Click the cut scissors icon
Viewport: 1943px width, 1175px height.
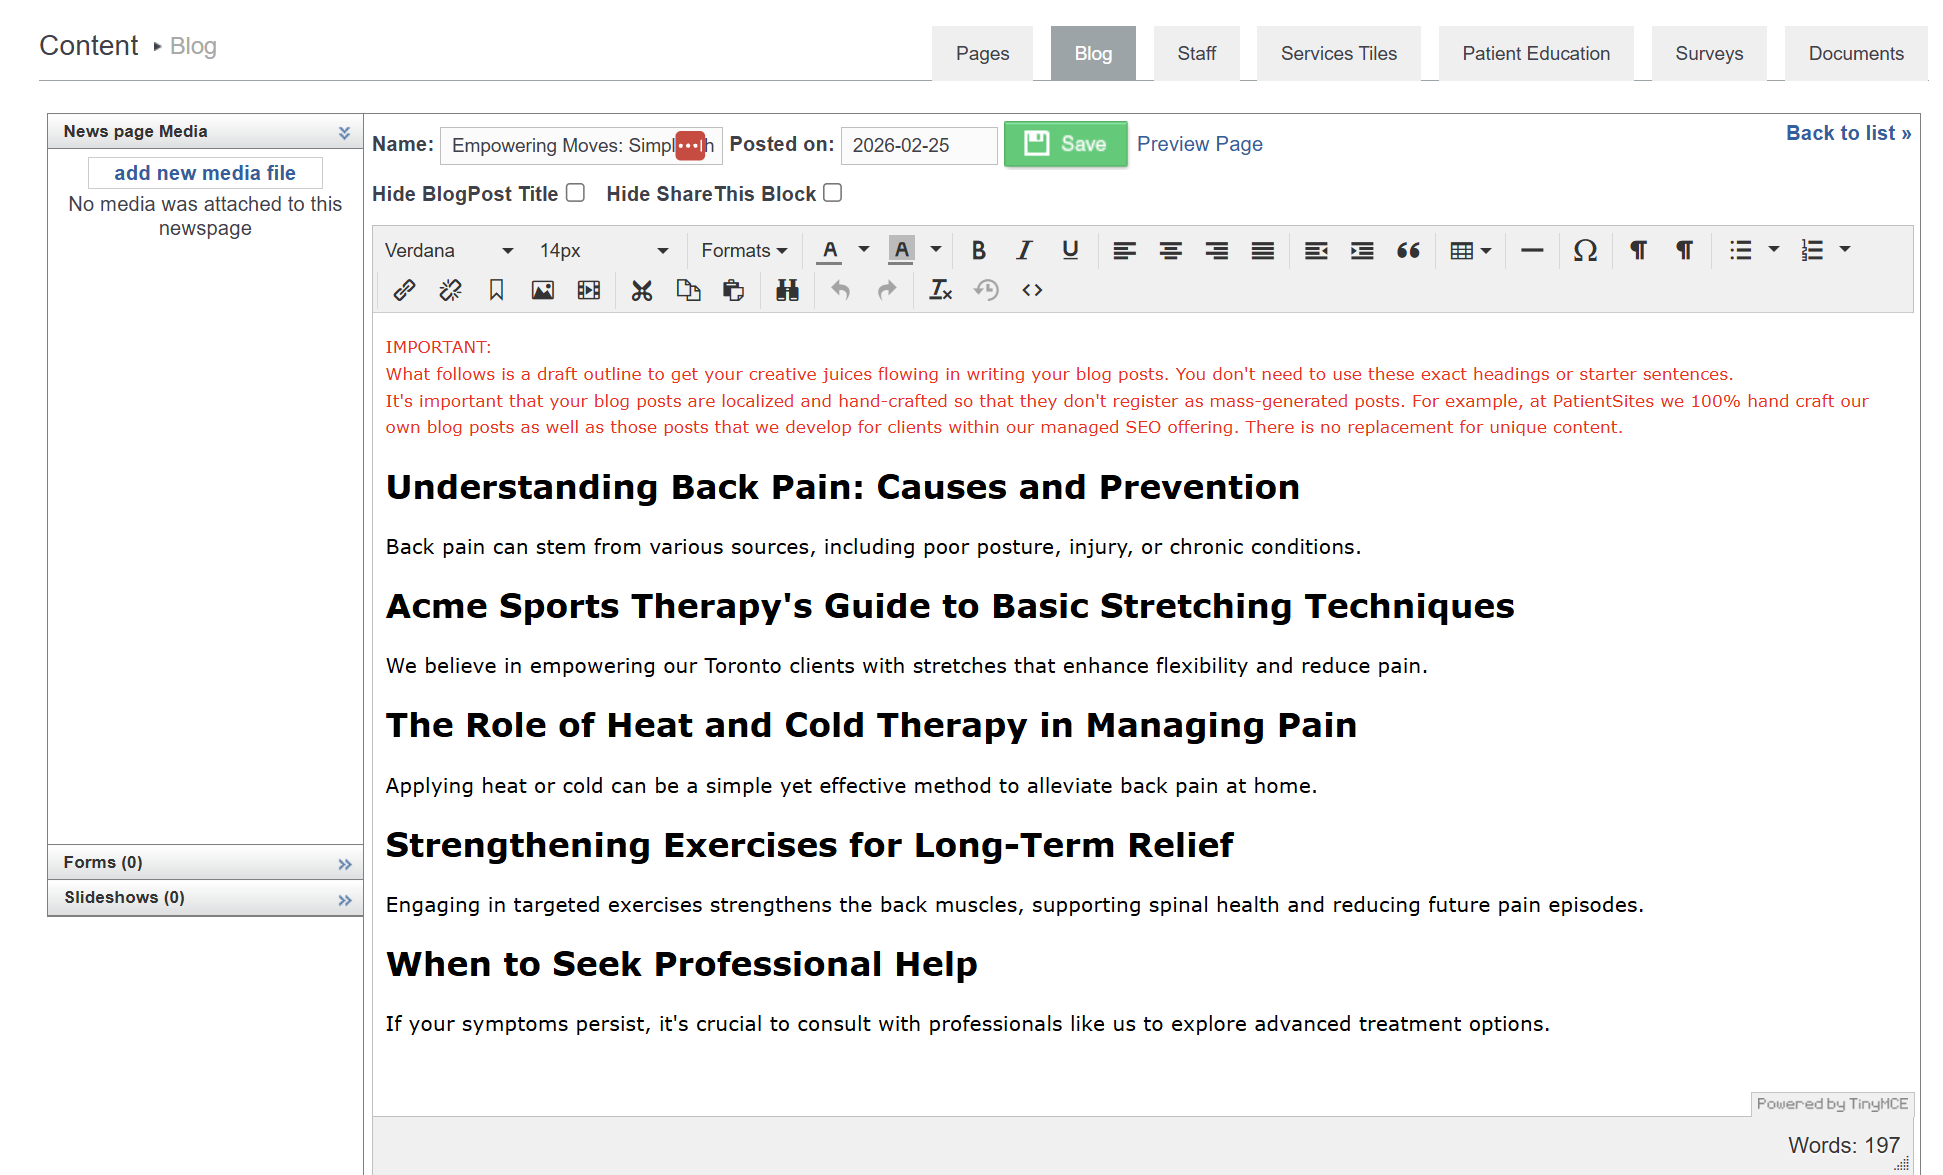point(641,290)
